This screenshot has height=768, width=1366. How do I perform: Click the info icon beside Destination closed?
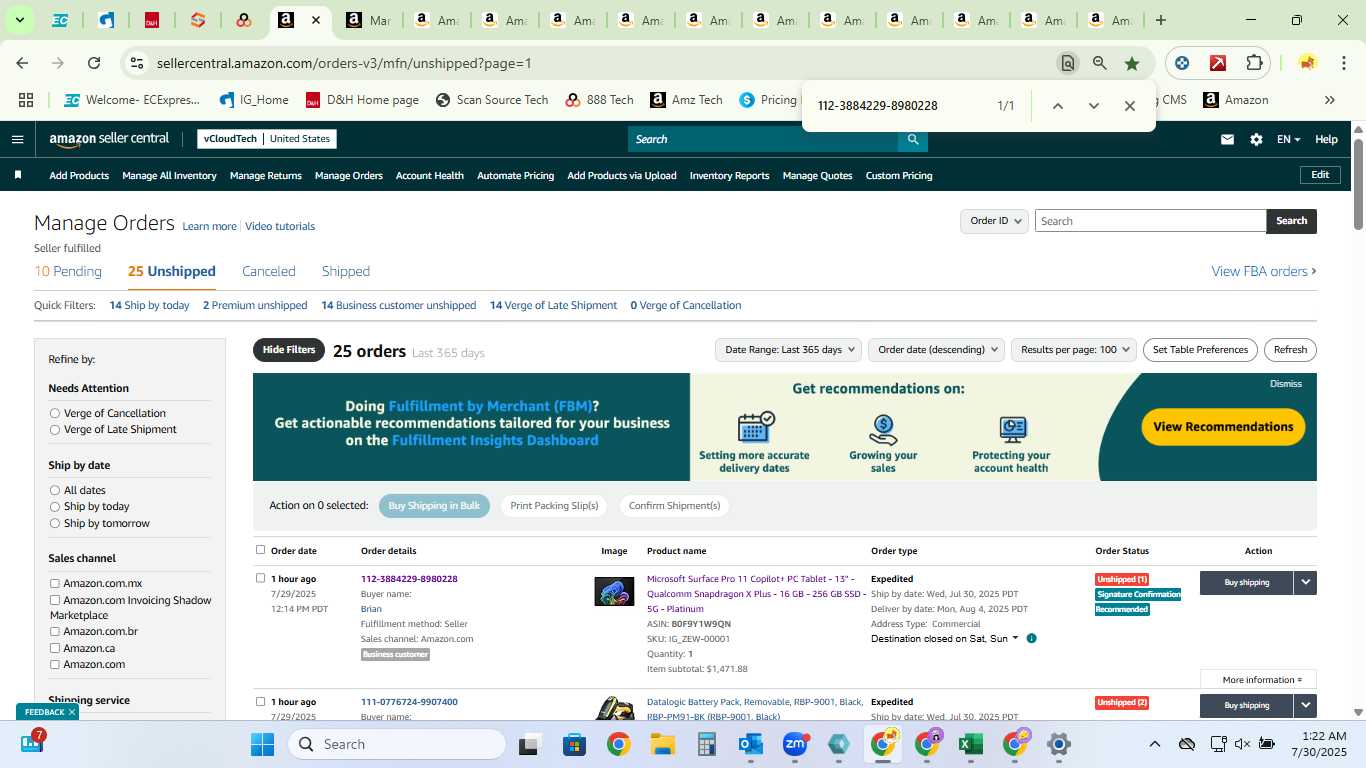click(1031, 638)
